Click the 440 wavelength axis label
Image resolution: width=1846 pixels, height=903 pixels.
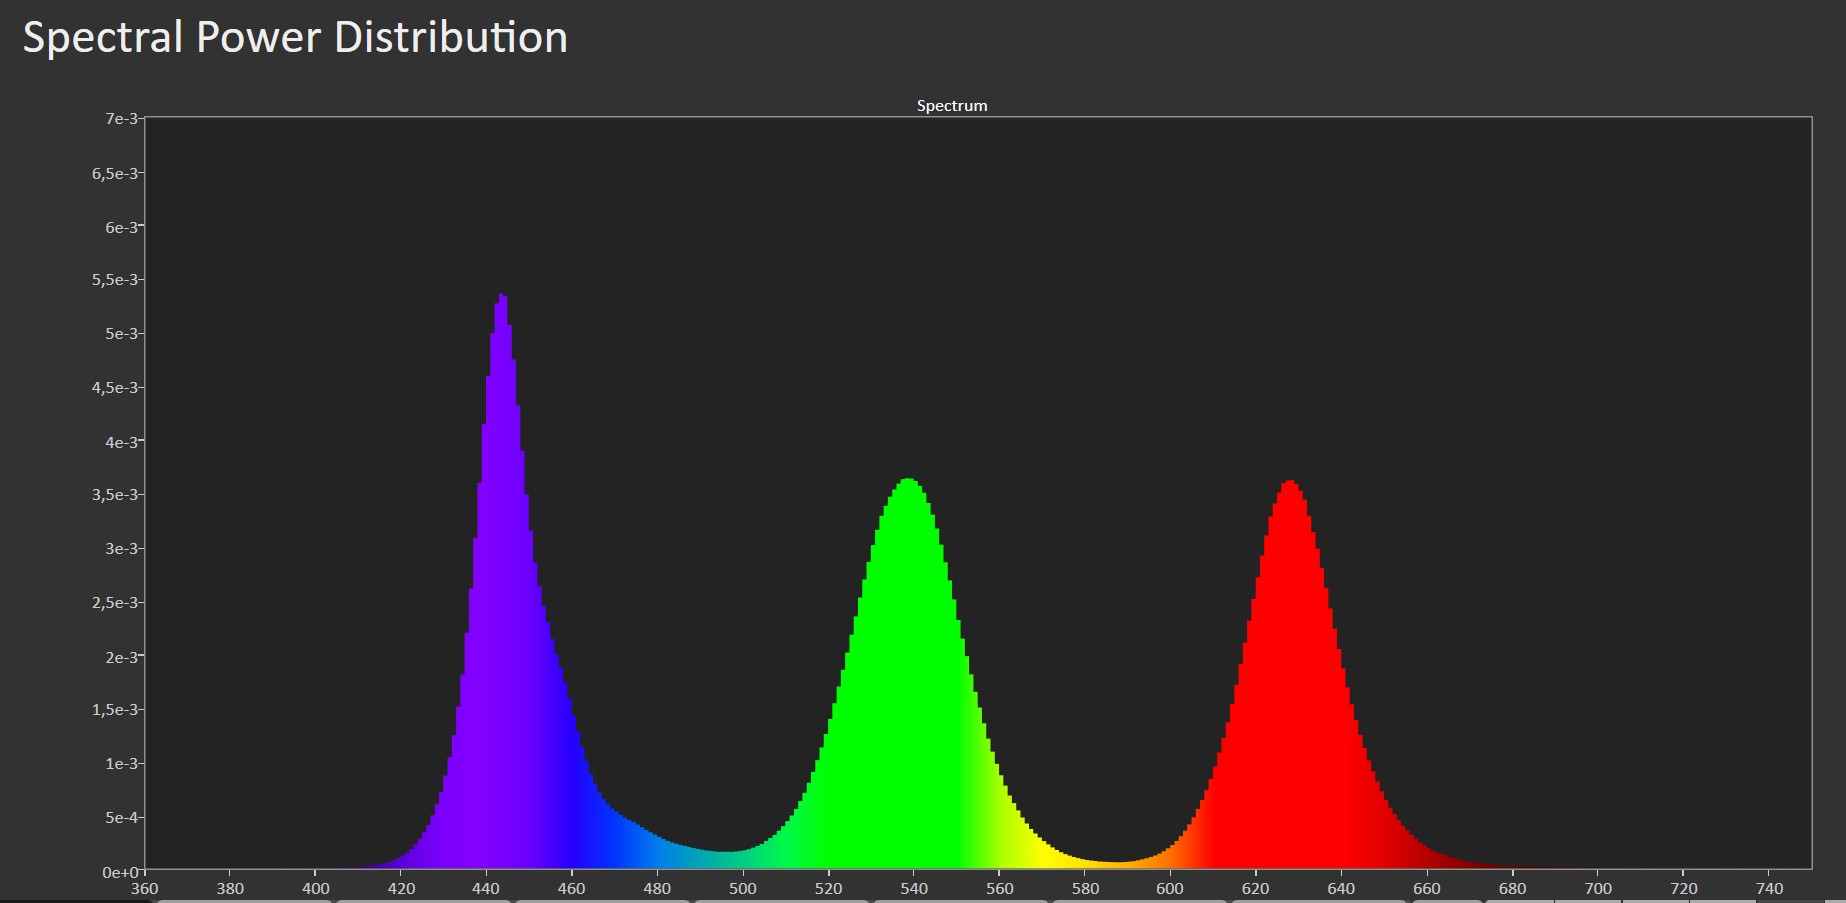[x=486, y=889]
